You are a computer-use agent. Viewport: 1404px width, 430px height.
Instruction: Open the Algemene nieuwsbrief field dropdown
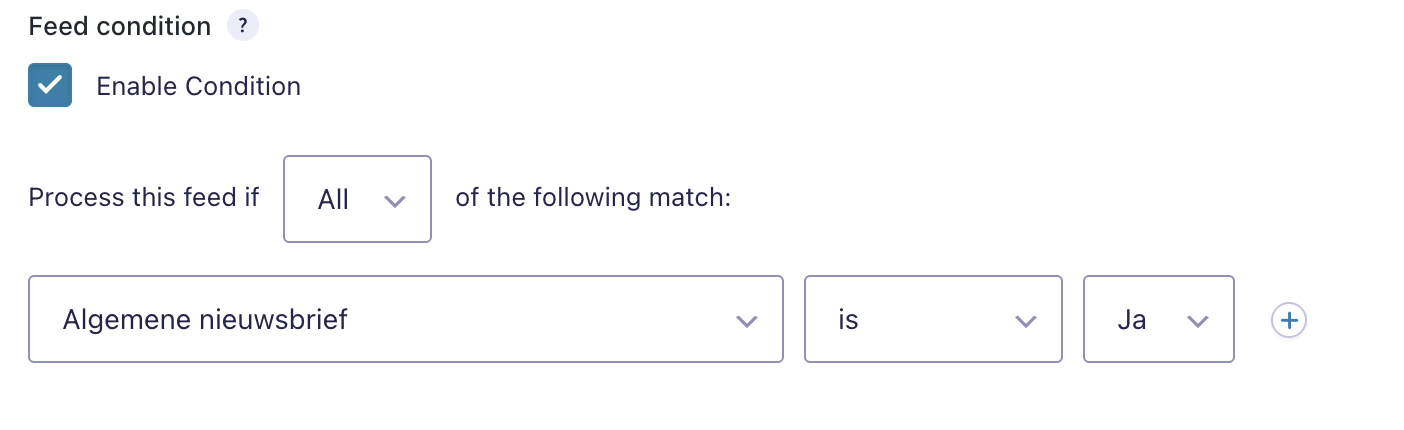click(405, 320)
